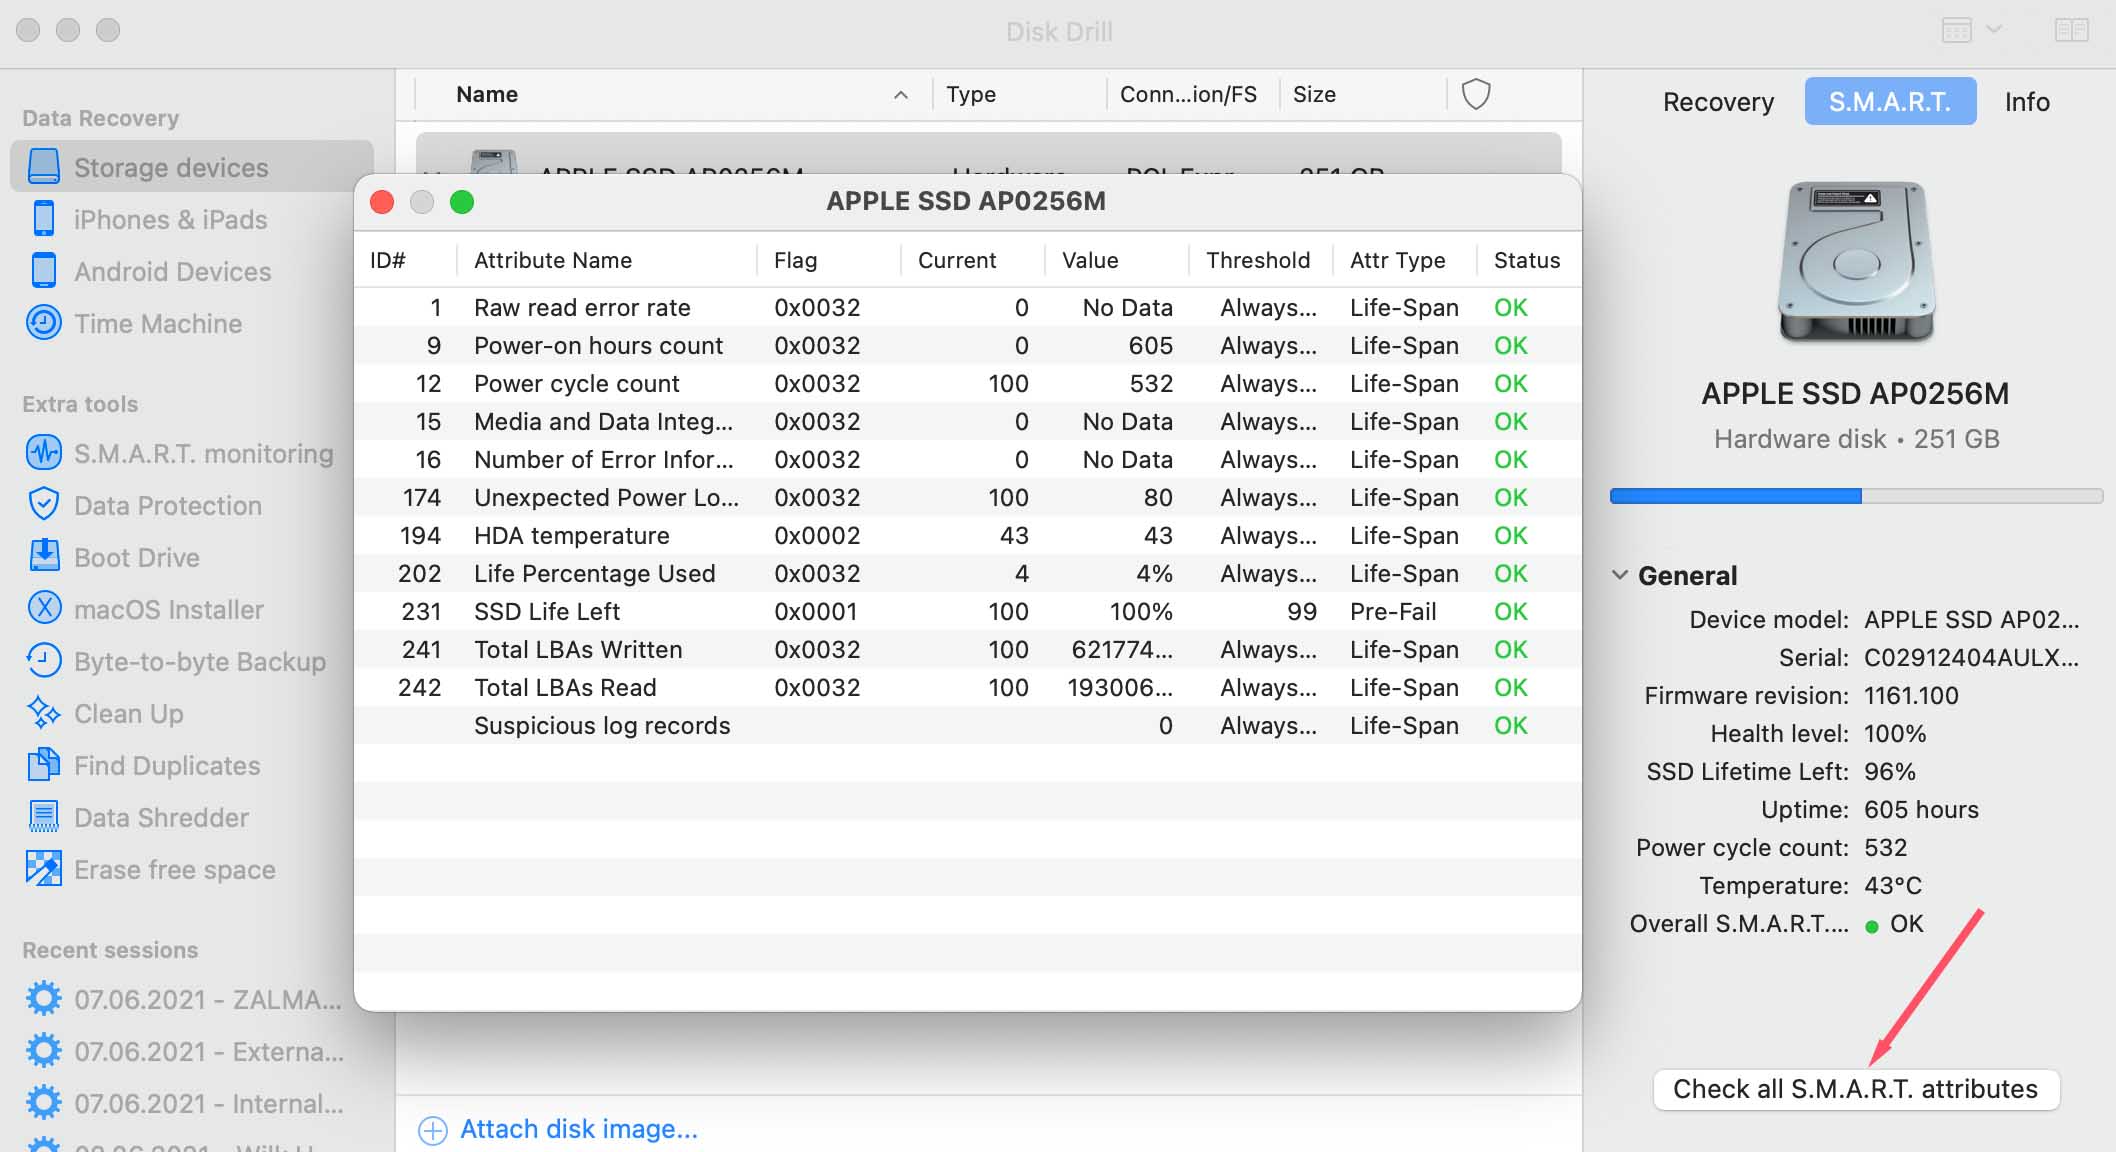2116x1152 pixels.
Task: Select Storage devices in sidebar
Action: (191, 167)
